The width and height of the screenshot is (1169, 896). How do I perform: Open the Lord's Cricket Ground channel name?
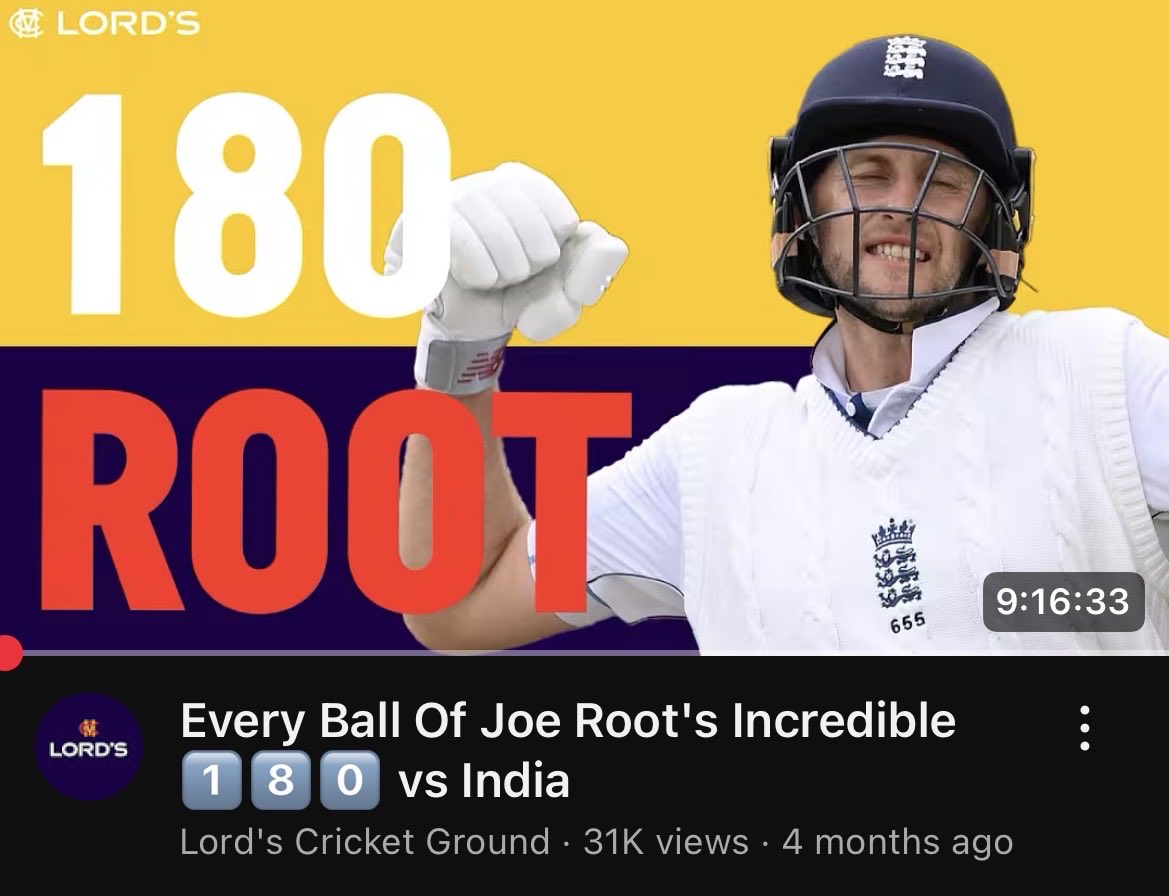(365, 842)
